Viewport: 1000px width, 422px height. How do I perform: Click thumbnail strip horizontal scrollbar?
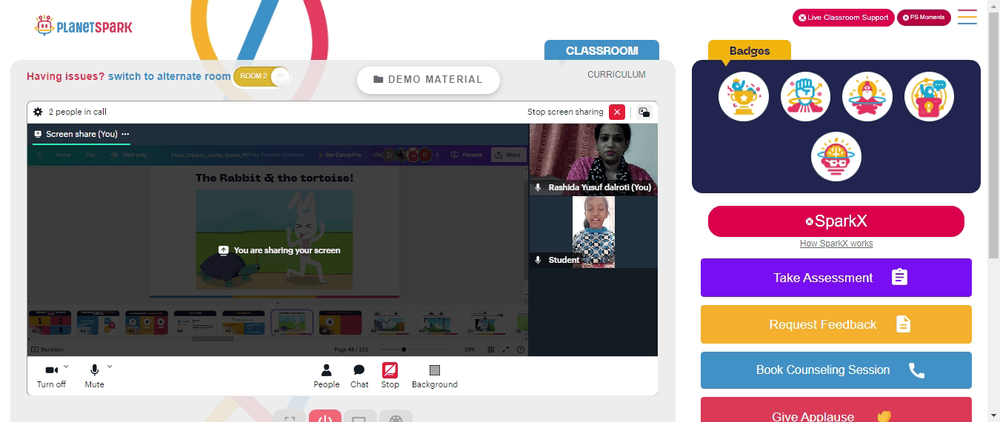pos(212,338)
